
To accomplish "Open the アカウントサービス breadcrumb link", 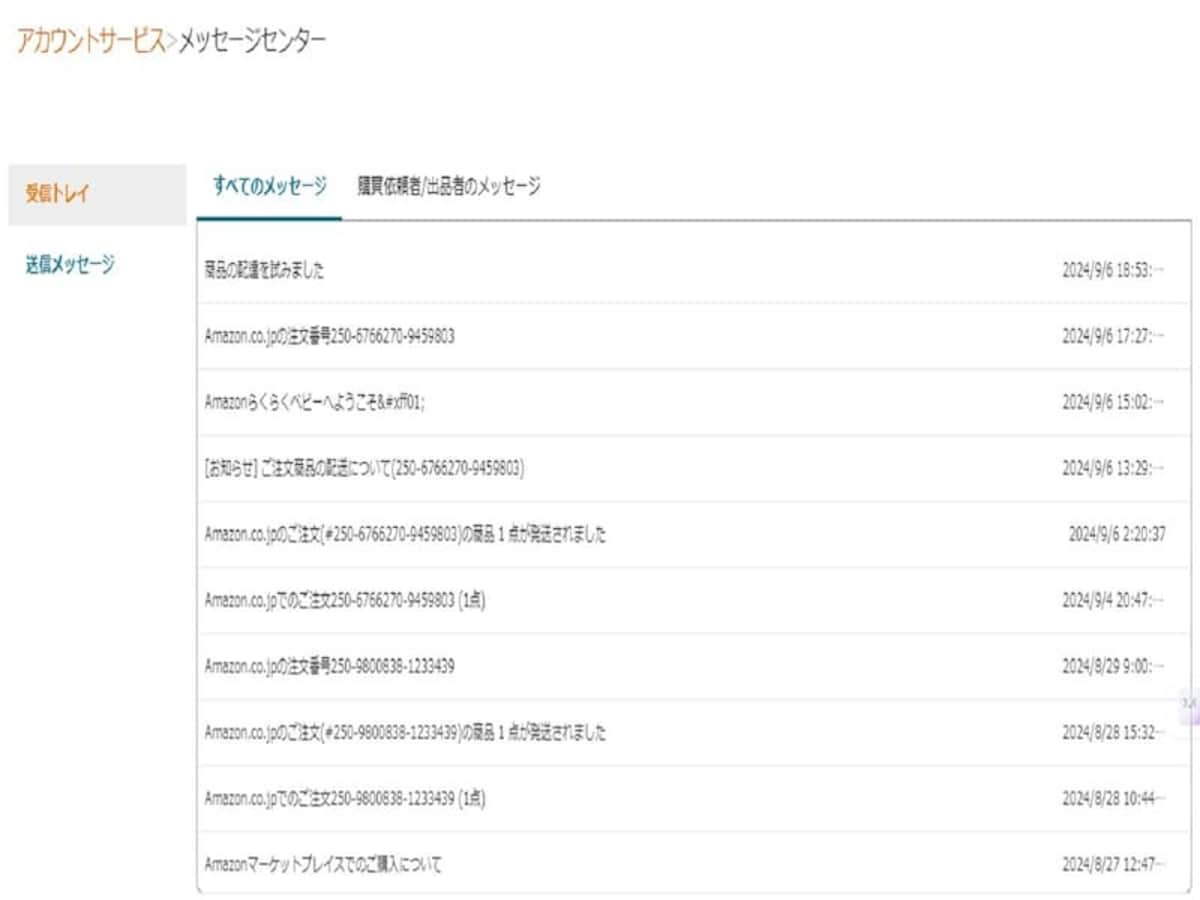I will 91,42.
